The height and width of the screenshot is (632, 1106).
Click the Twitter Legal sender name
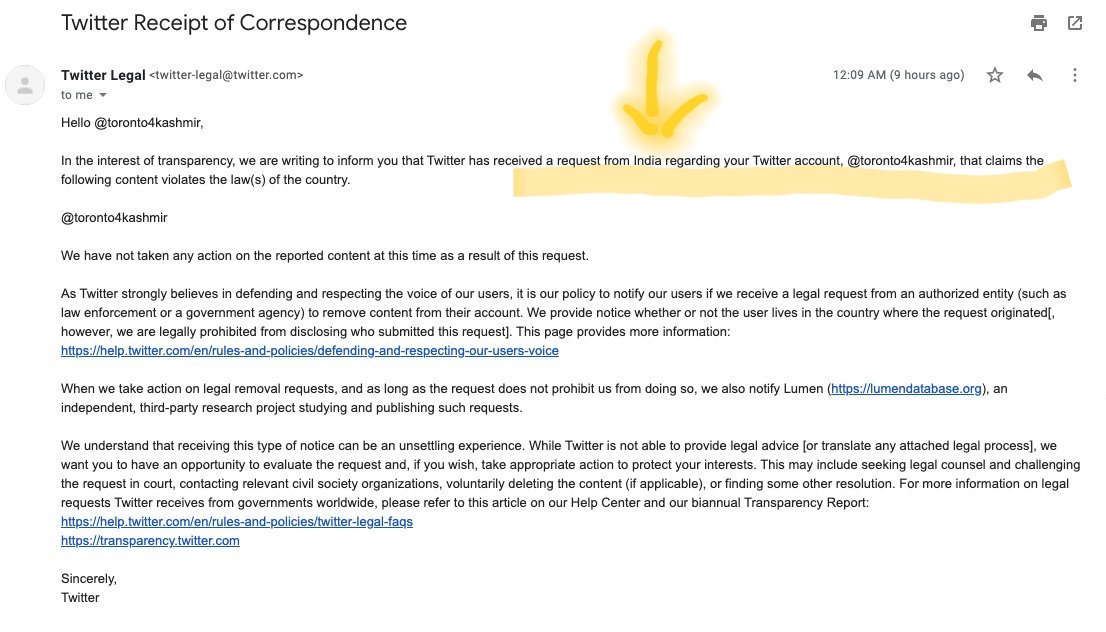tap(103, 75)
